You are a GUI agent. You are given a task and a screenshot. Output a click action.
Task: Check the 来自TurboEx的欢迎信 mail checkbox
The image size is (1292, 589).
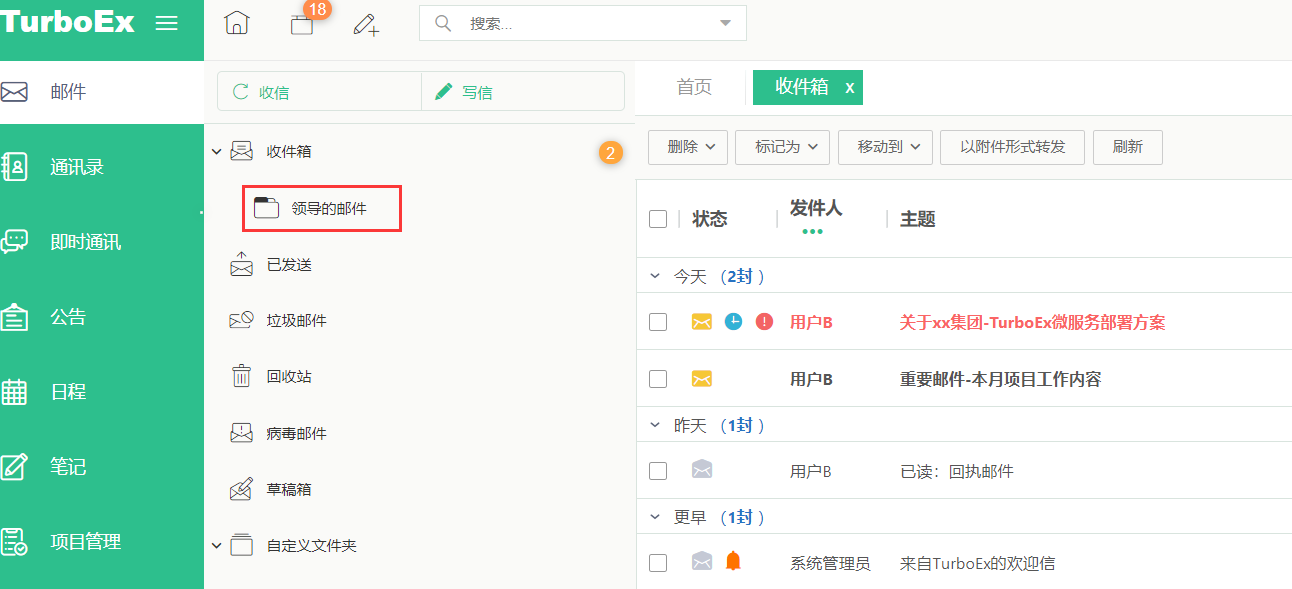[658, 563]
